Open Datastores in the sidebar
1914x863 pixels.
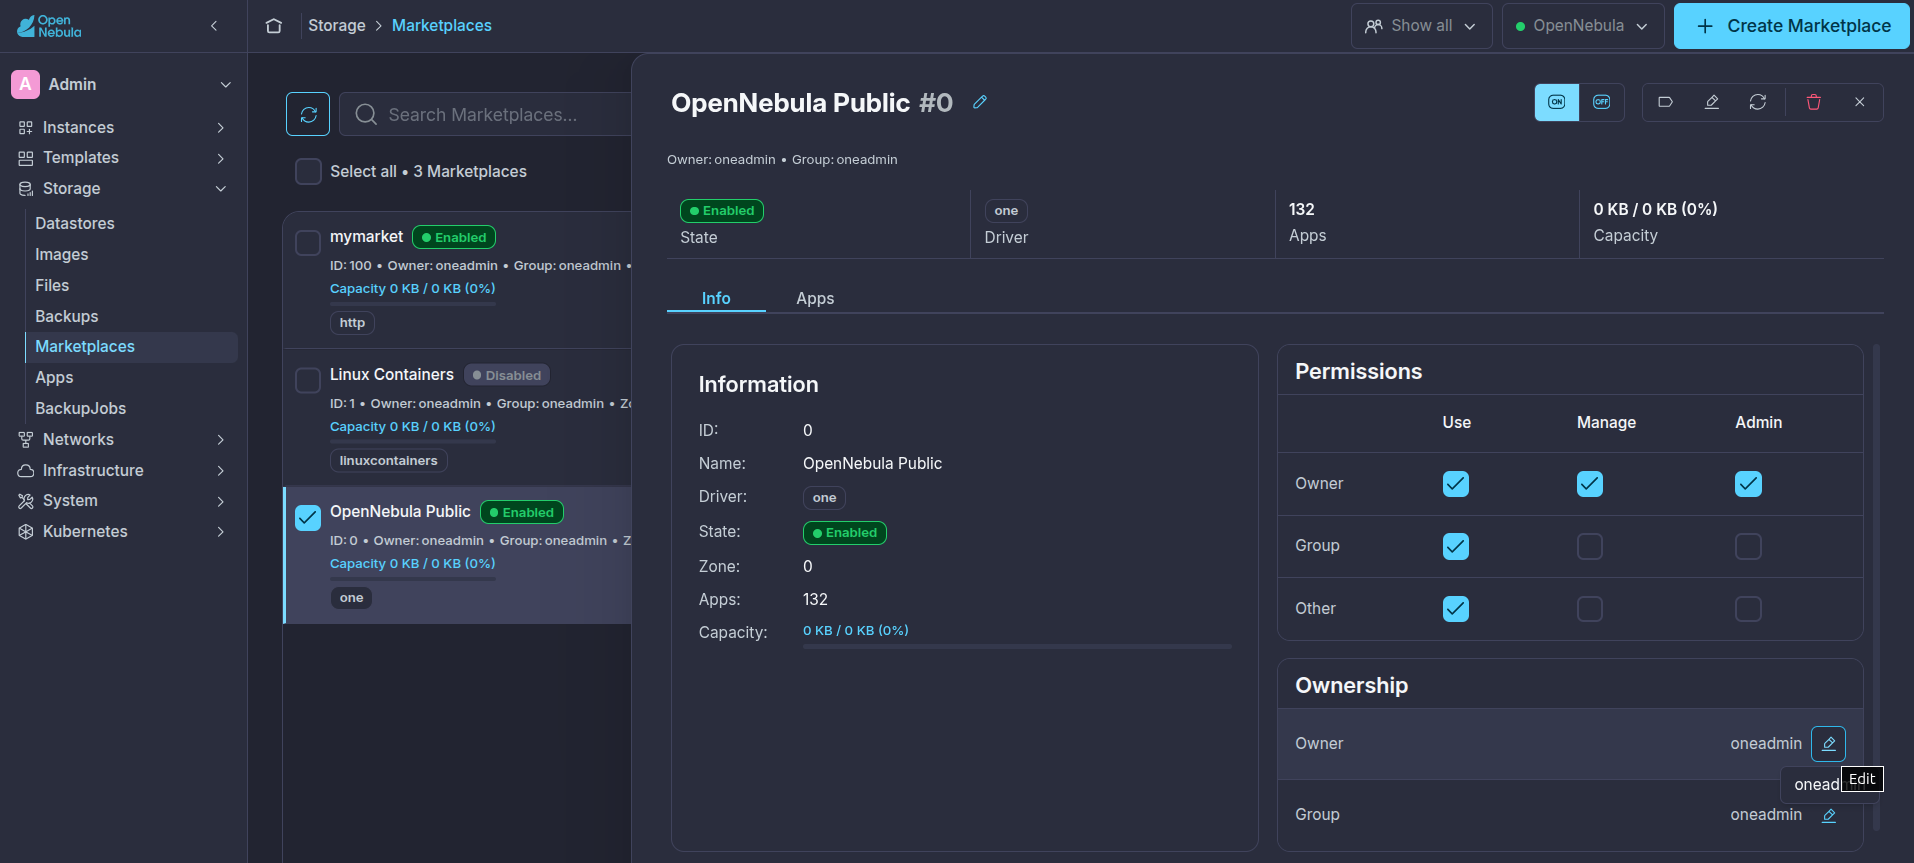click(75, 224)
